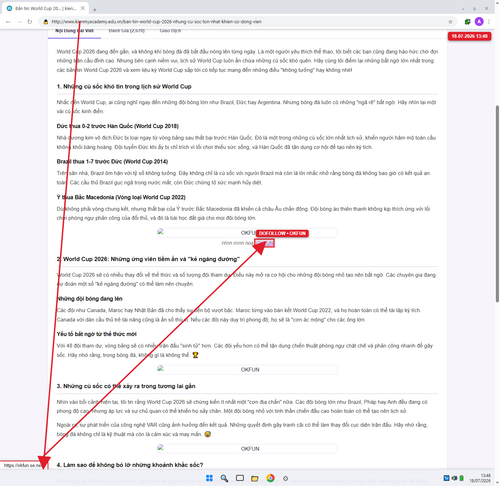
Task: Open taskbar Search magnifier
Action: (x=224, y=478)
